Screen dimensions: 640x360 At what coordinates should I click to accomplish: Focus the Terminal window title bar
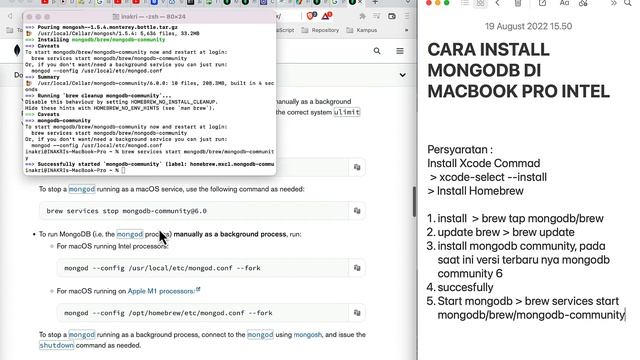pos(149,17)
